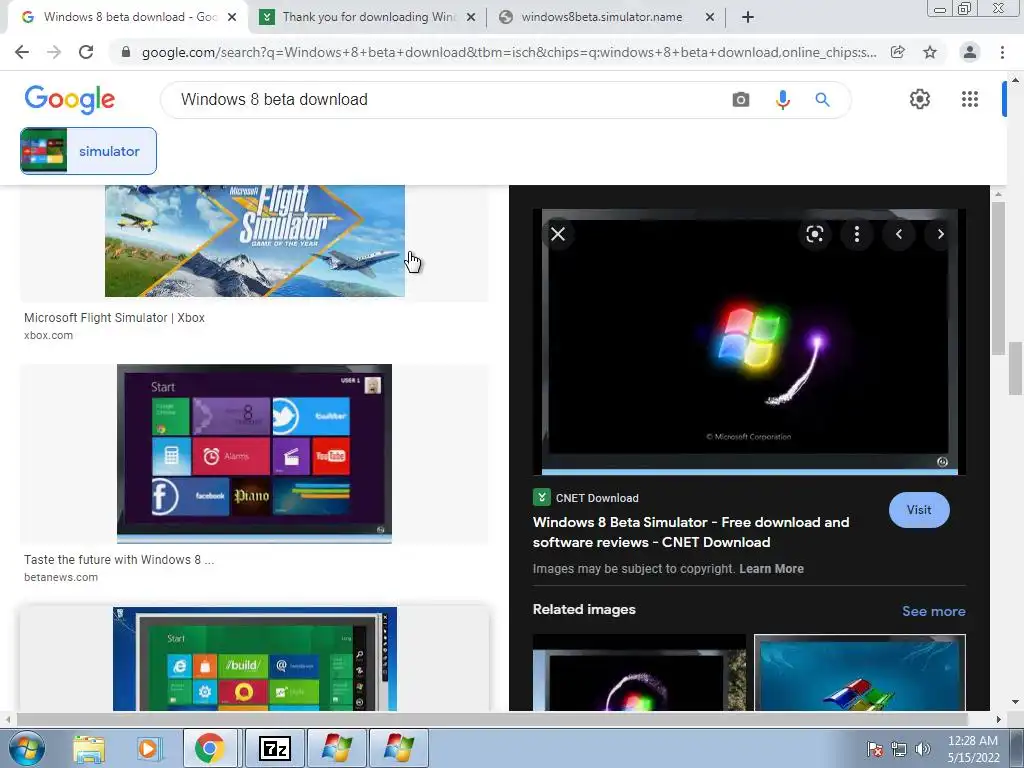The width and height of the screenshot is (1024, 768).
Task: Reload the current page
Action: pos(86,52)
